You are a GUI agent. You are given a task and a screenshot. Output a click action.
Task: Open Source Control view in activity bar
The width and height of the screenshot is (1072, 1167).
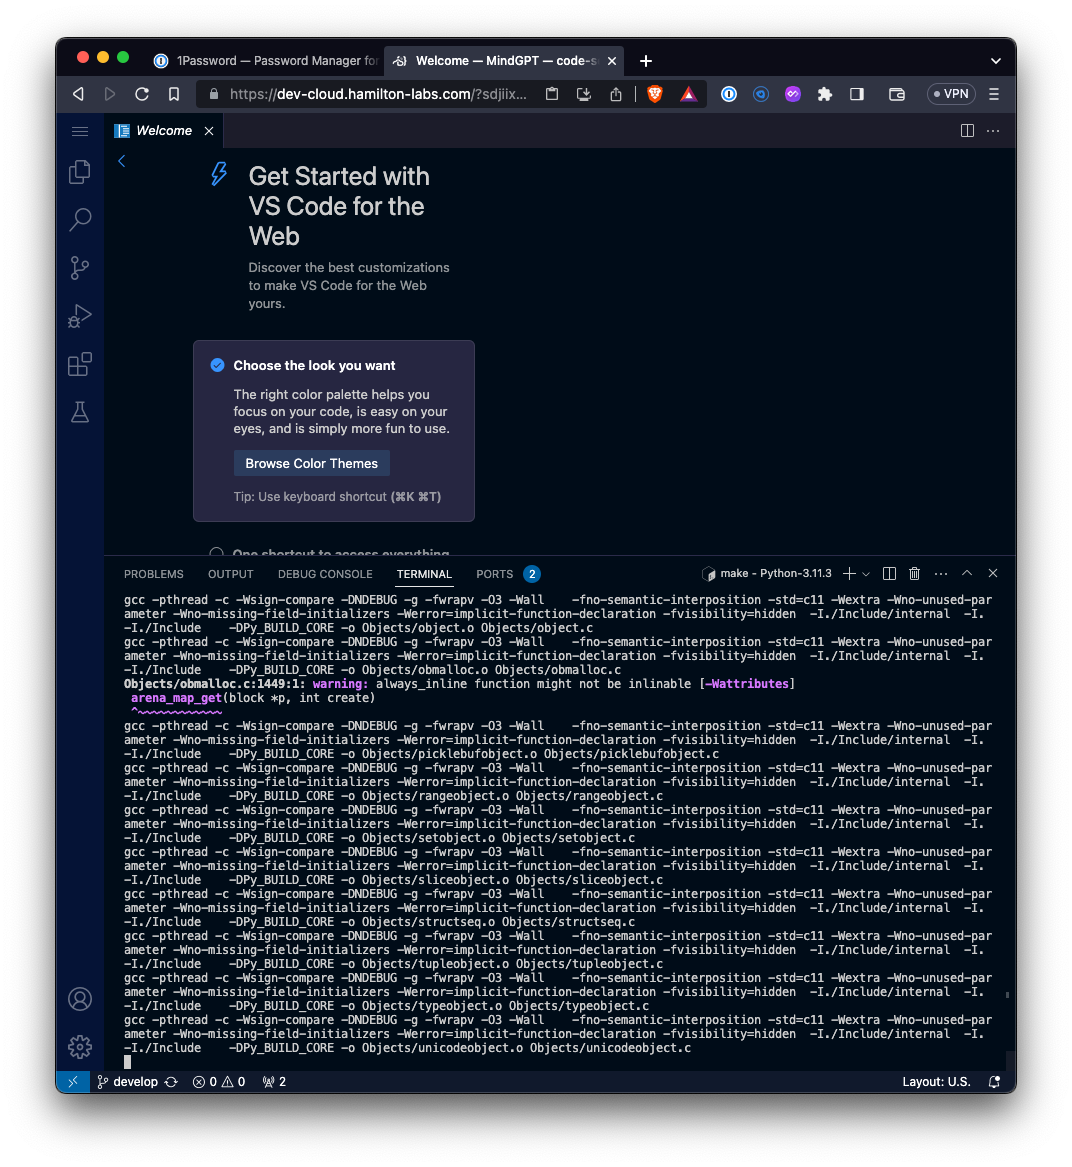[80, 268]
